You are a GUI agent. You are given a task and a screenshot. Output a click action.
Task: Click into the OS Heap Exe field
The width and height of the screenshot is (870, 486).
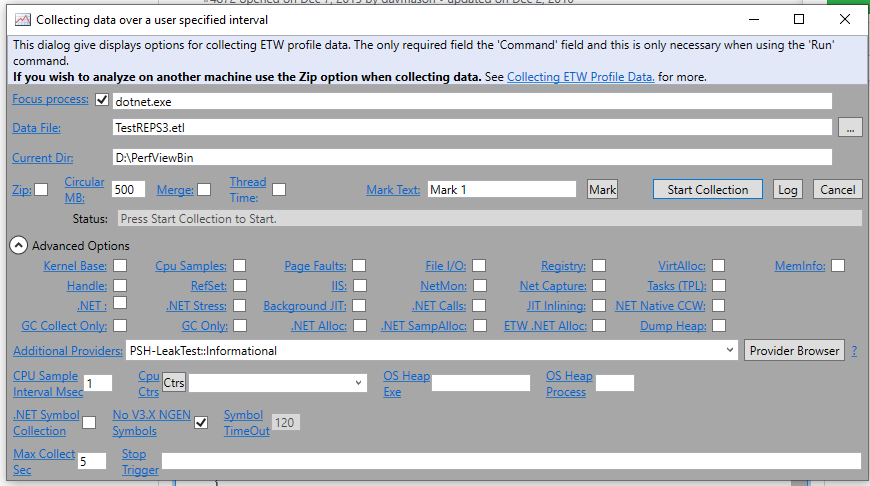click(x=481, y=383)
